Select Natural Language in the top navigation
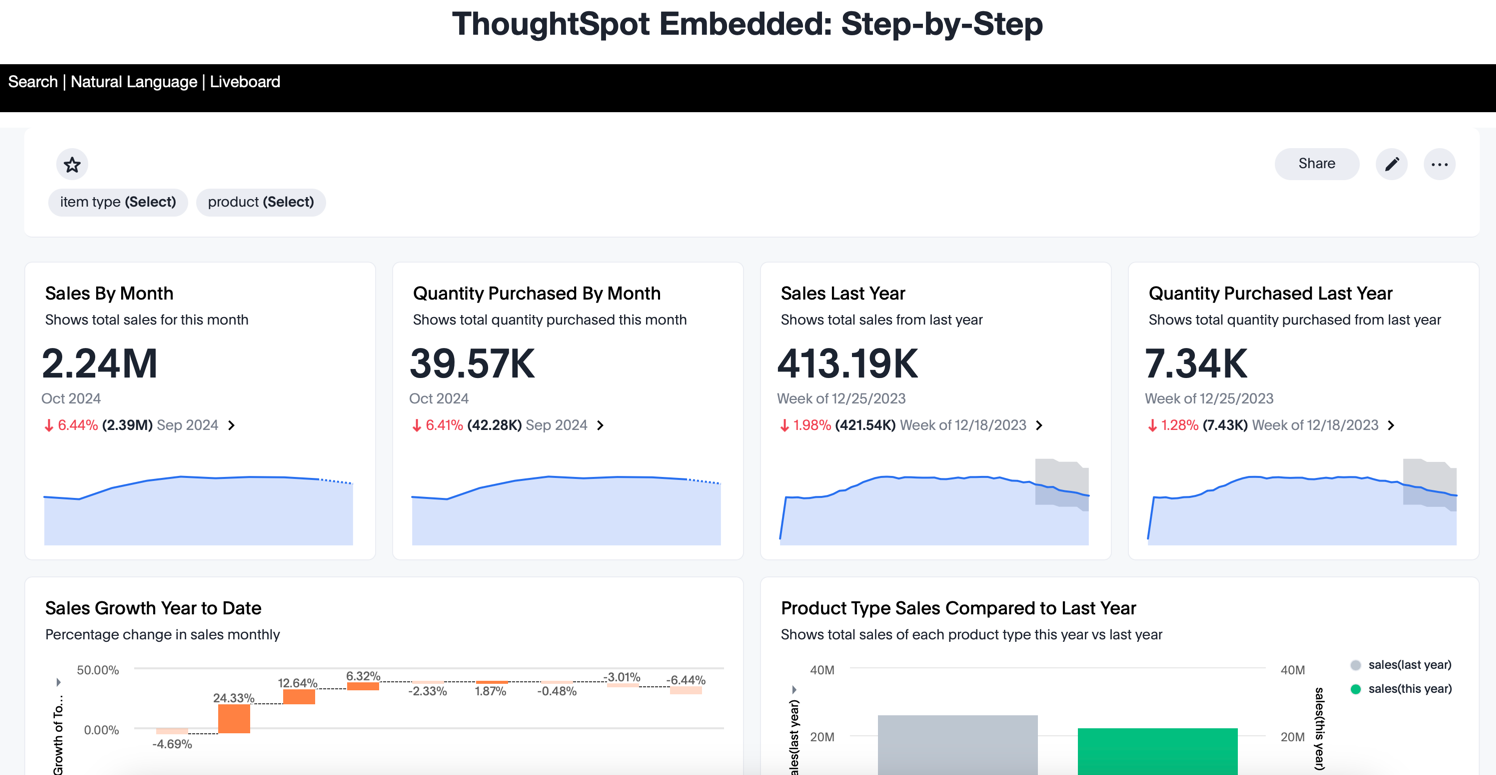Image resolution: width=1496 pixels, height=775 pixels. pos(135,81)
